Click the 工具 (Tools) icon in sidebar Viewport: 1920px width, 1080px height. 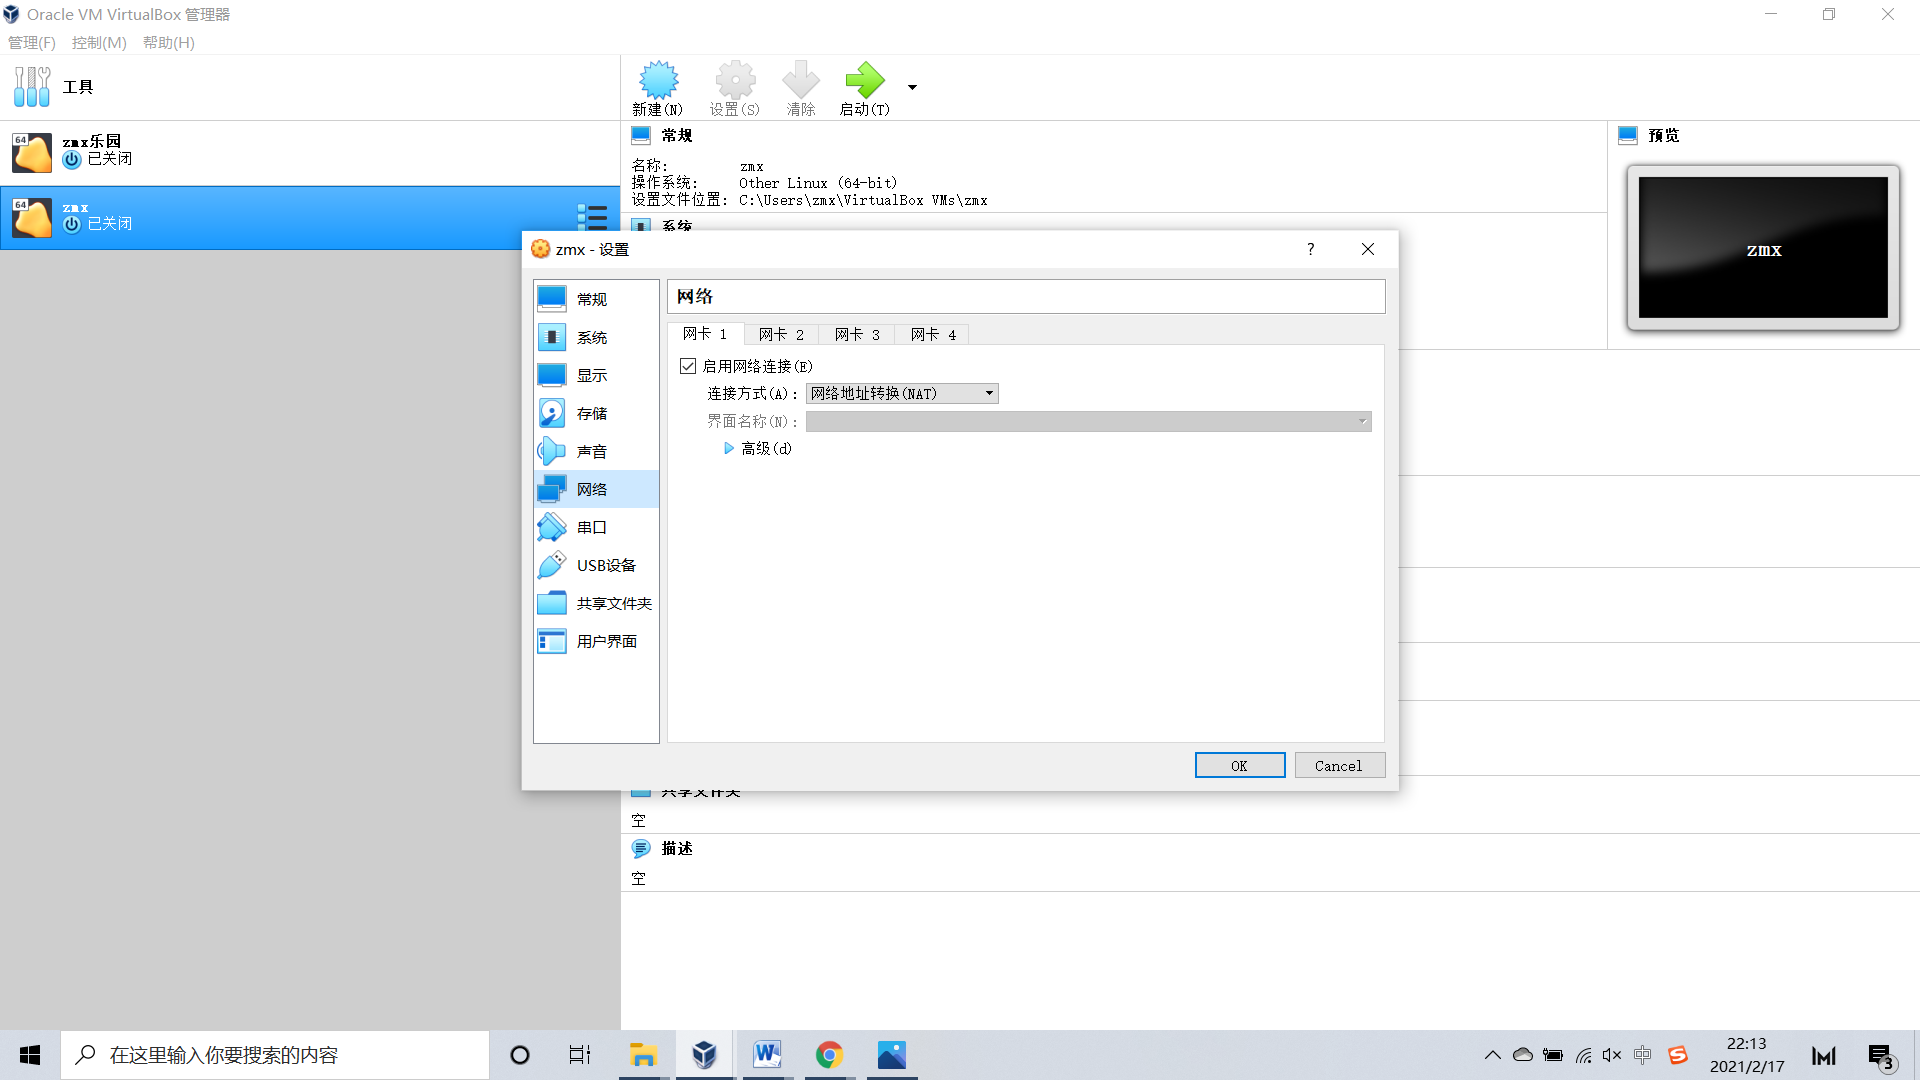pos(32,87)
